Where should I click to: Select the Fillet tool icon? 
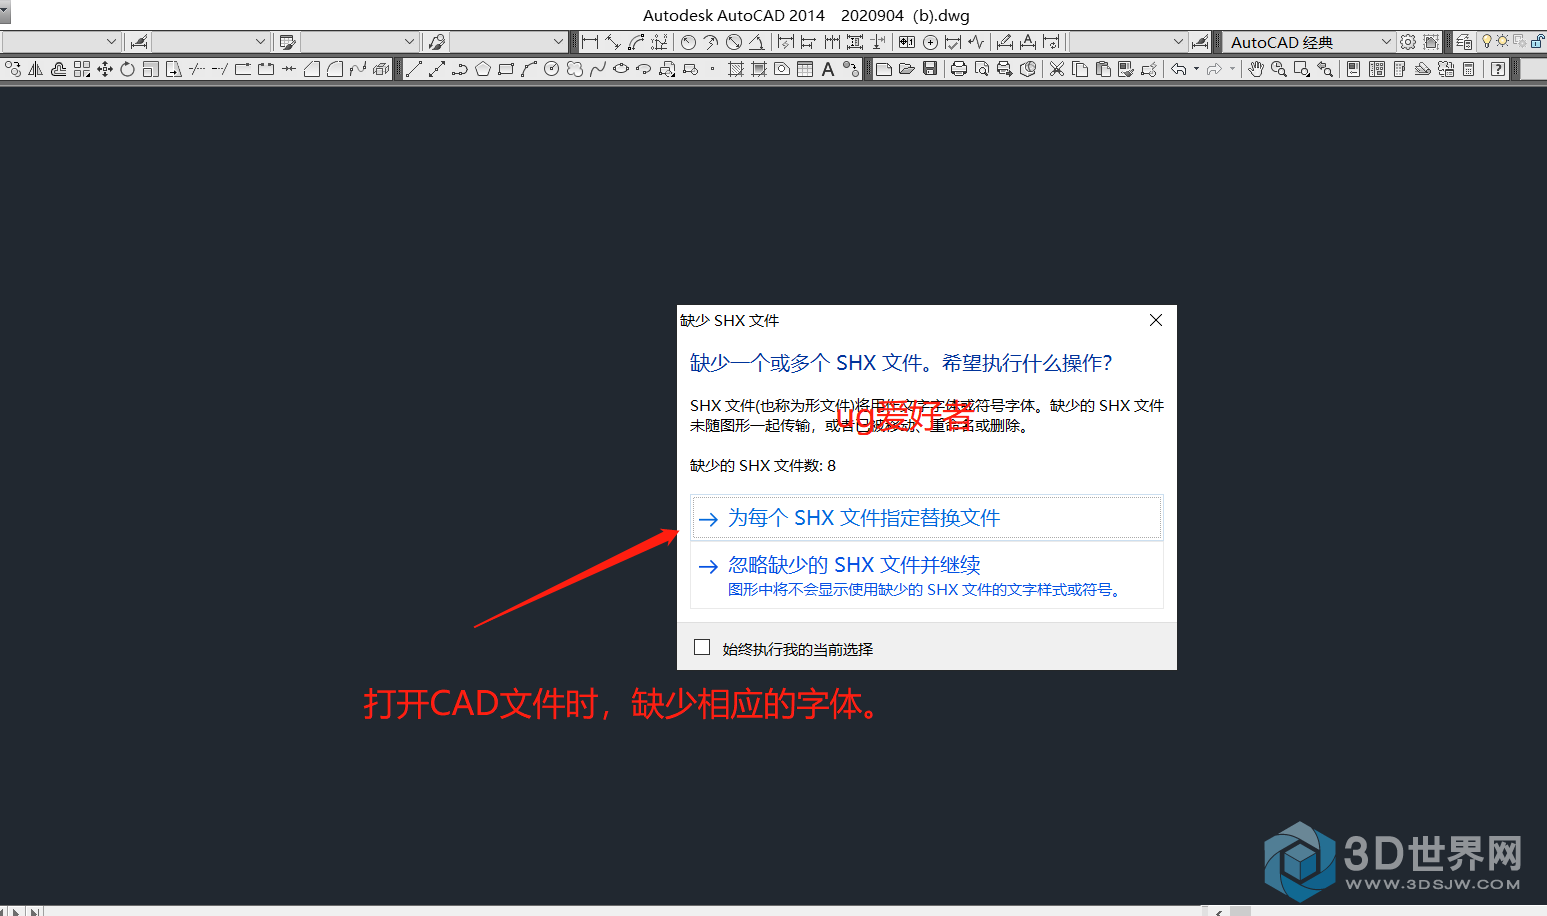335,69
